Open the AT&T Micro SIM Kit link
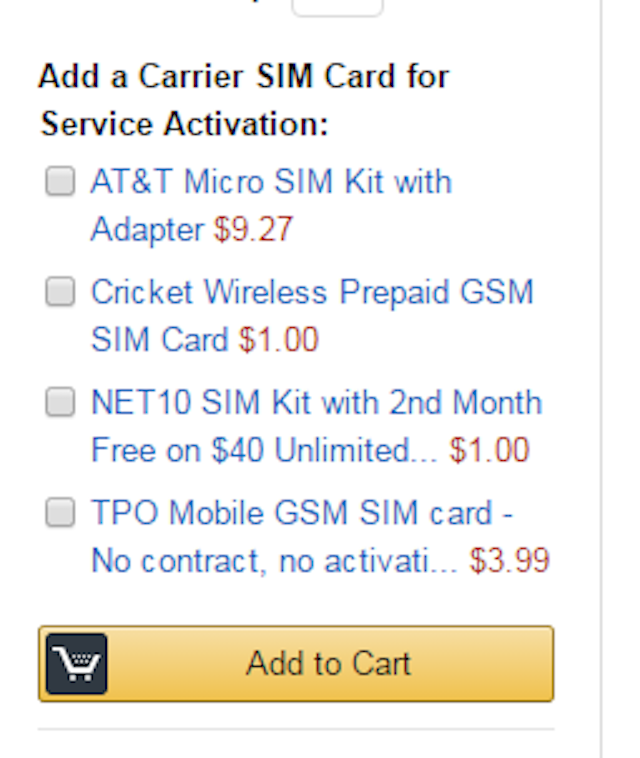 point(271,183)
